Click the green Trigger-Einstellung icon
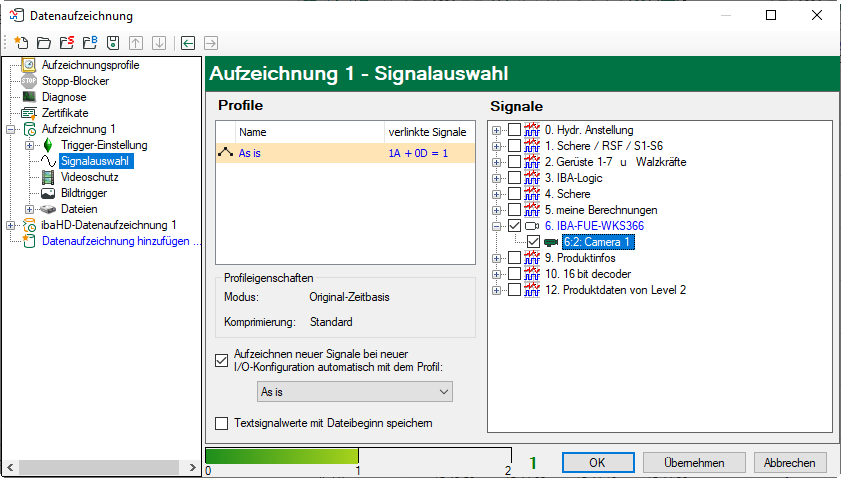The width and height of the screenshot is (841, 478). 48,145
